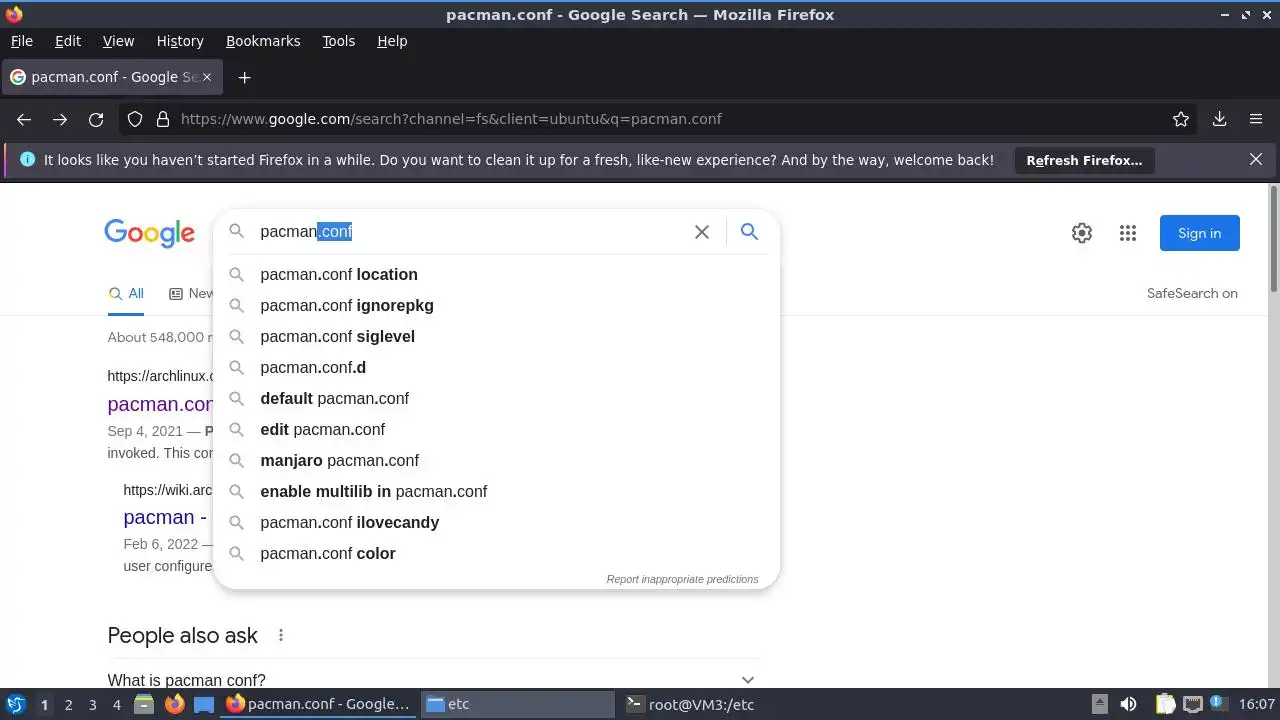The height and width of the screenshot is (720, 1280).
Task: Switch to workspace 4
Action: (x=116, y=704)
